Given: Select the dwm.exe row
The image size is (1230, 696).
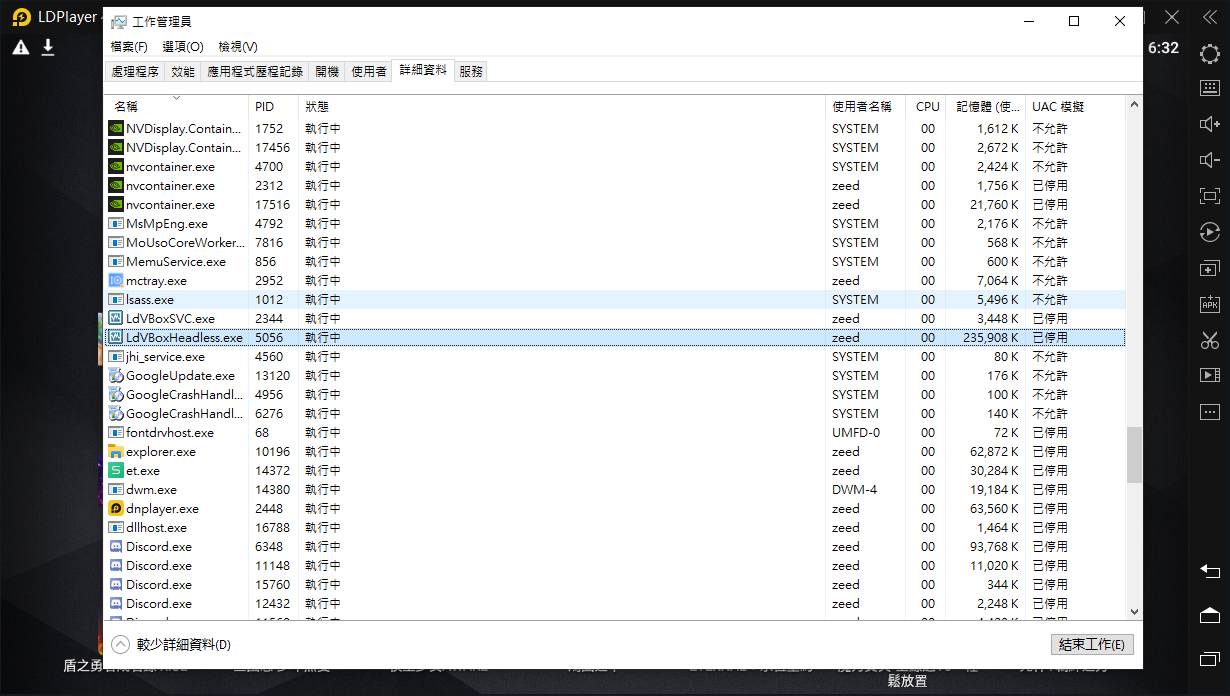Looking at the screenshot, I should (615, 490).
